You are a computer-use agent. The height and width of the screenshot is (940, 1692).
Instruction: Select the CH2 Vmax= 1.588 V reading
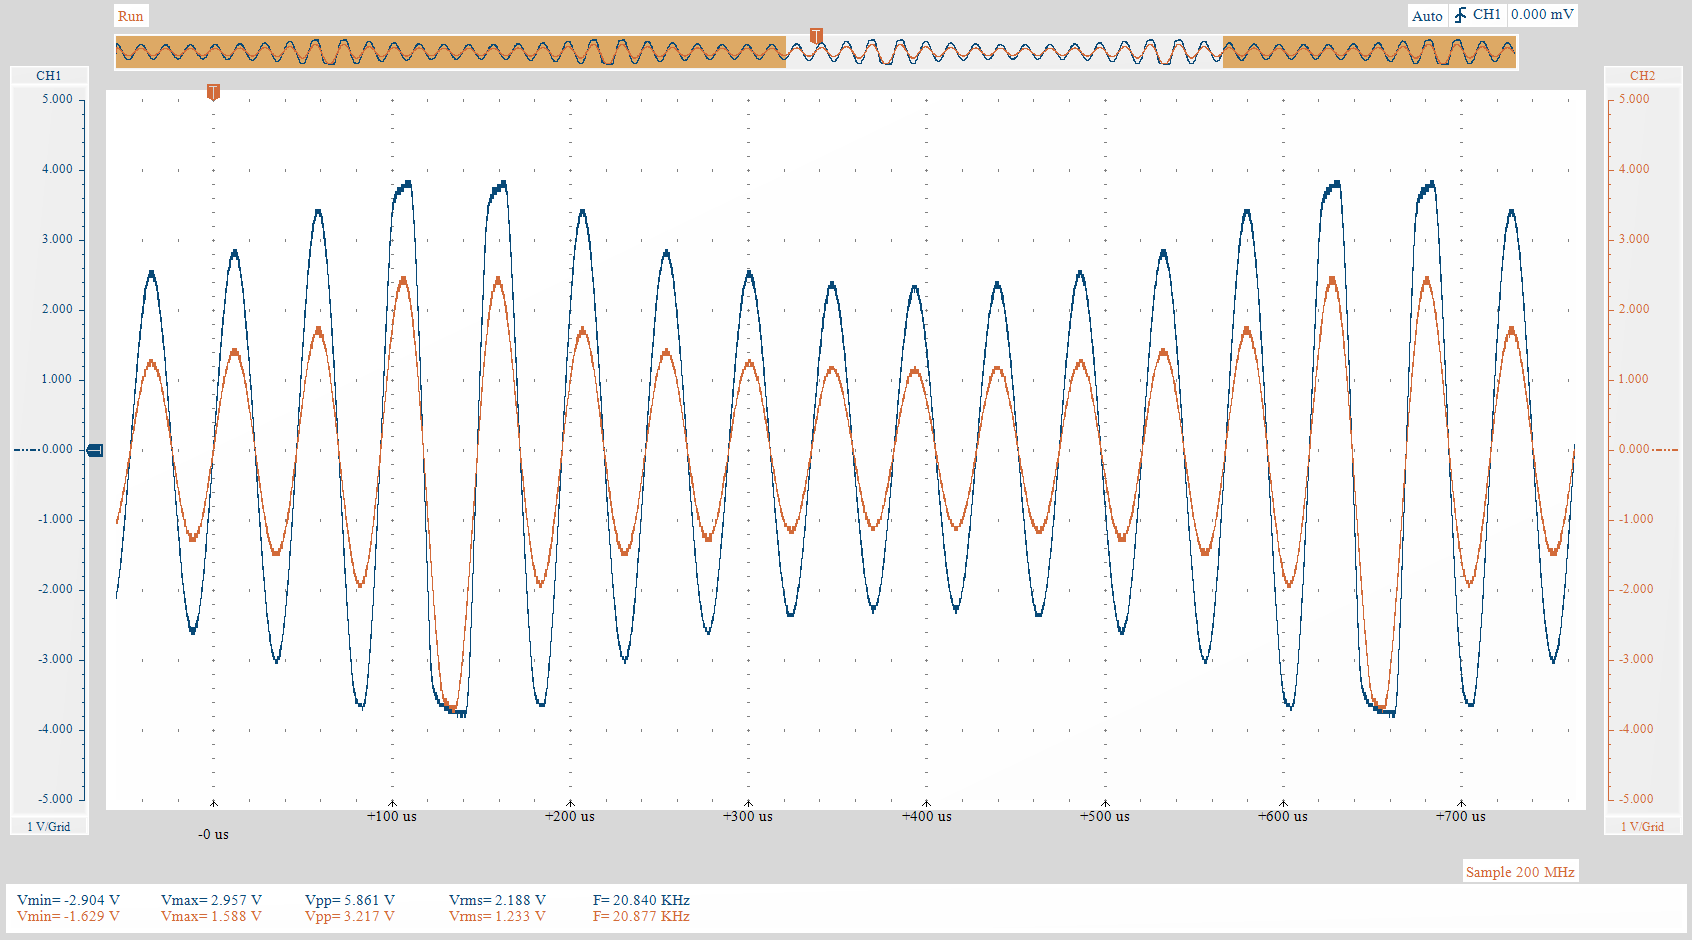tap(211, 916)
